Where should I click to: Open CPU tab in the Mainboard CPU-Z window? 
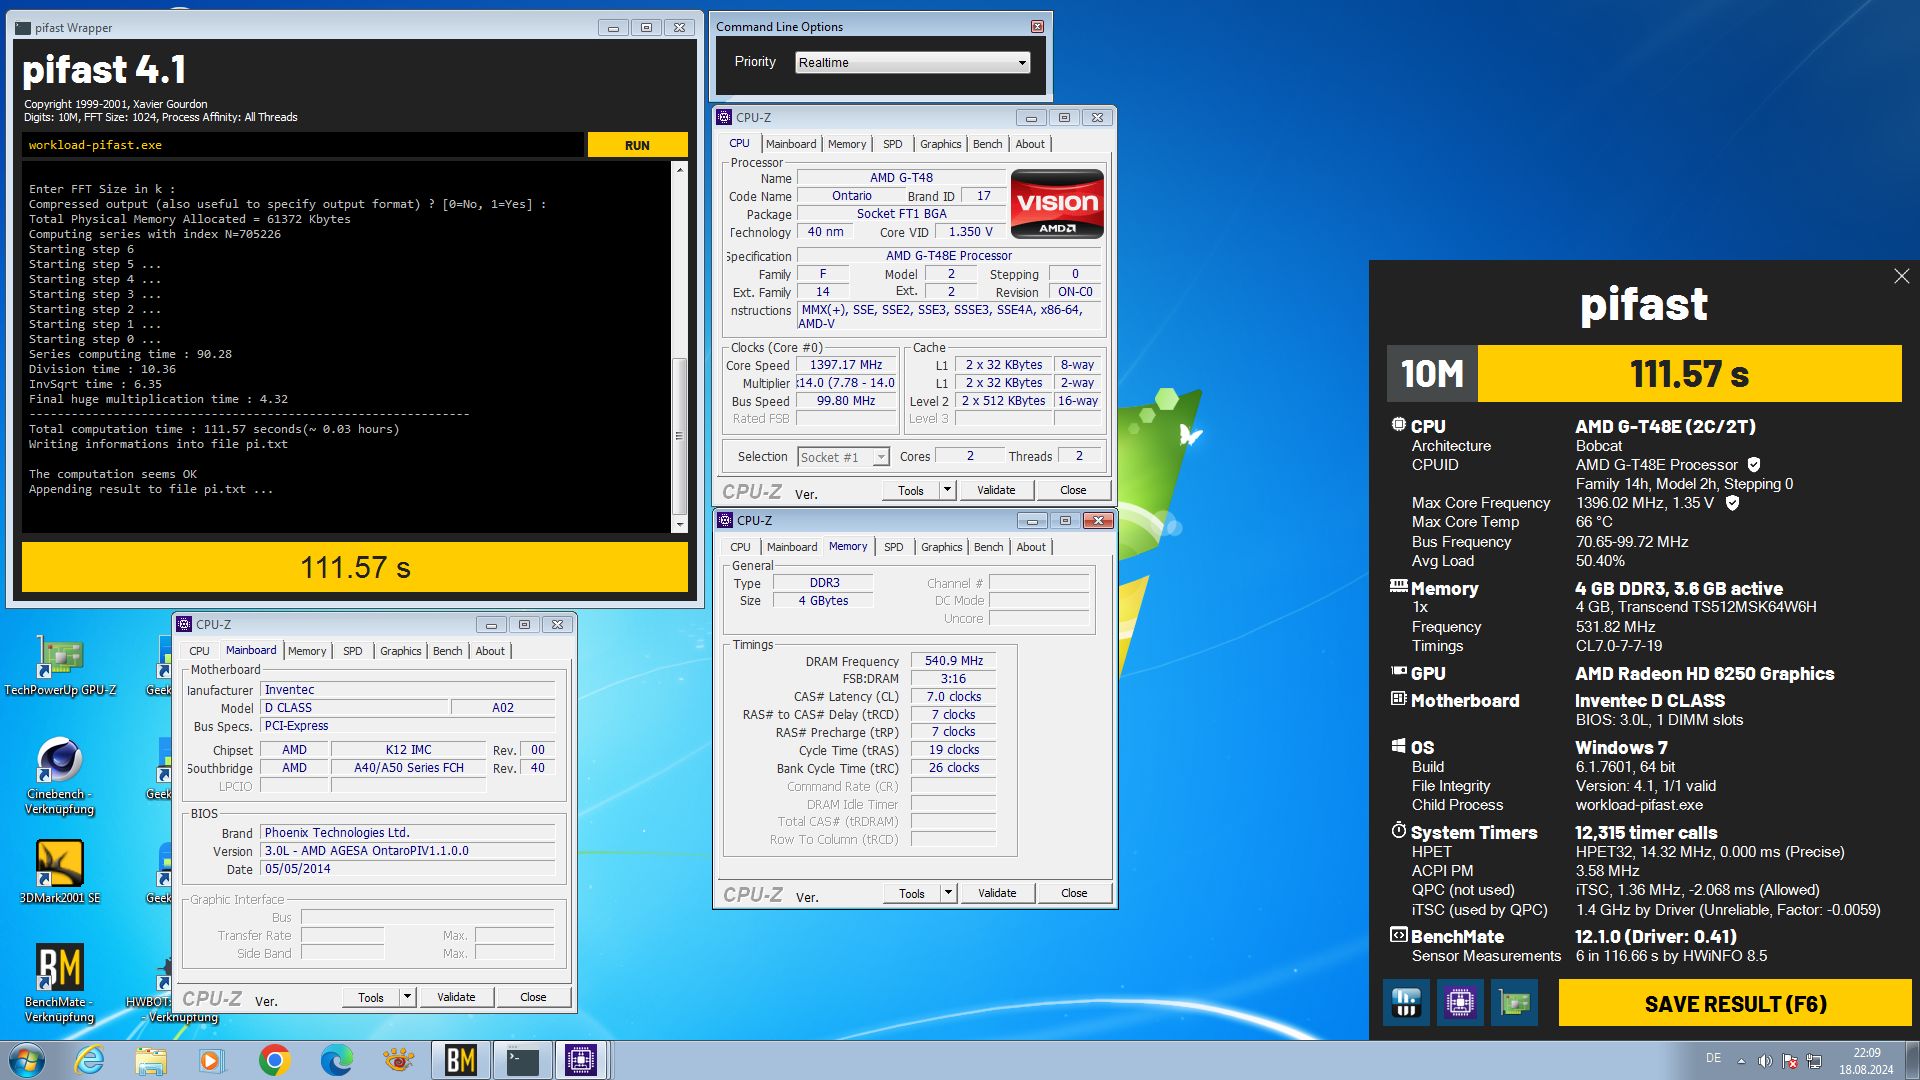(x=200, y=651)
